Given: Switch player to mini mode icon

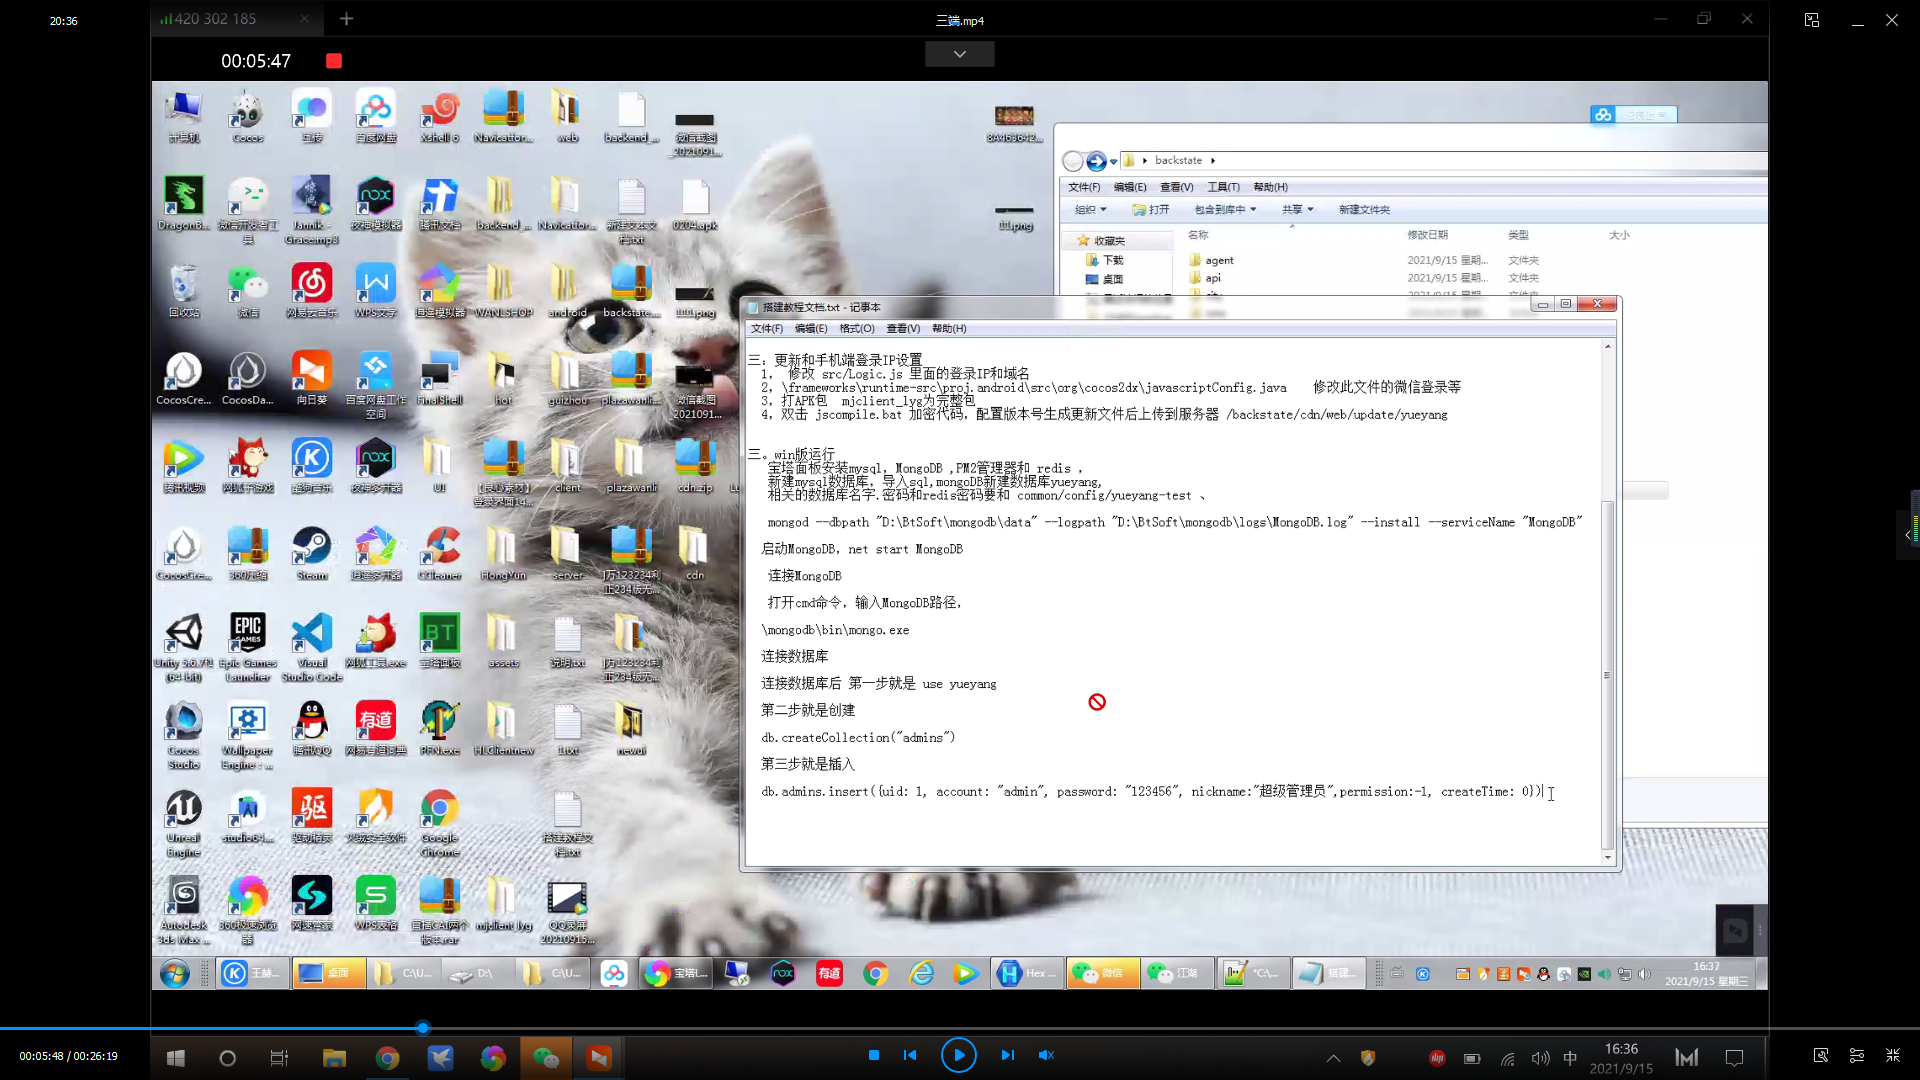Looking at the screenshot, I should pos(1811,20).
